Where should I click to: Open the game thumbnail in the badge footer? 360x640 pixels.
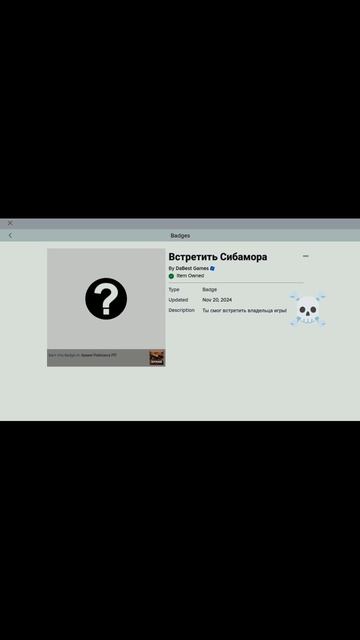pyautogui.click(x=157, y=358)
